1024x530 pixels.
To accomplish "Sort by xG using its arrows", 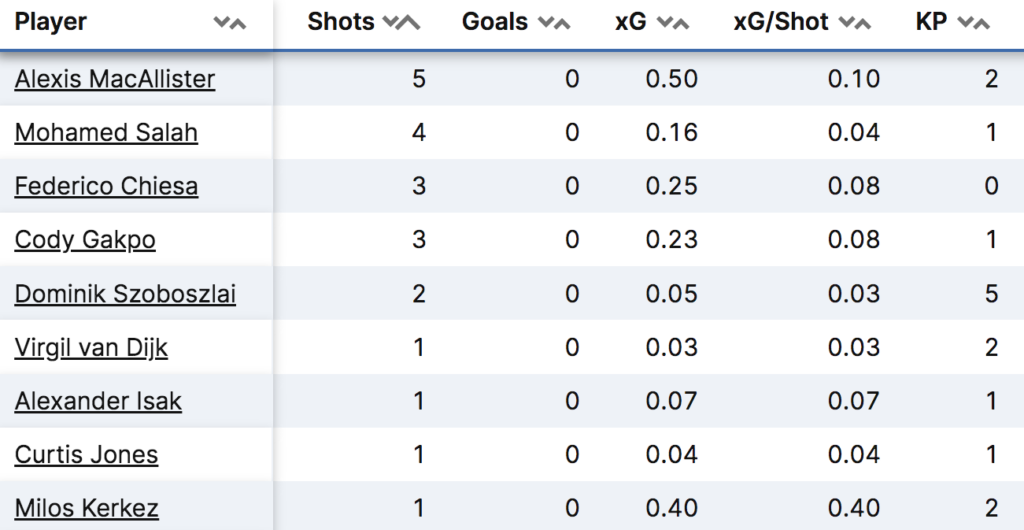I will (x=673, y=23).
